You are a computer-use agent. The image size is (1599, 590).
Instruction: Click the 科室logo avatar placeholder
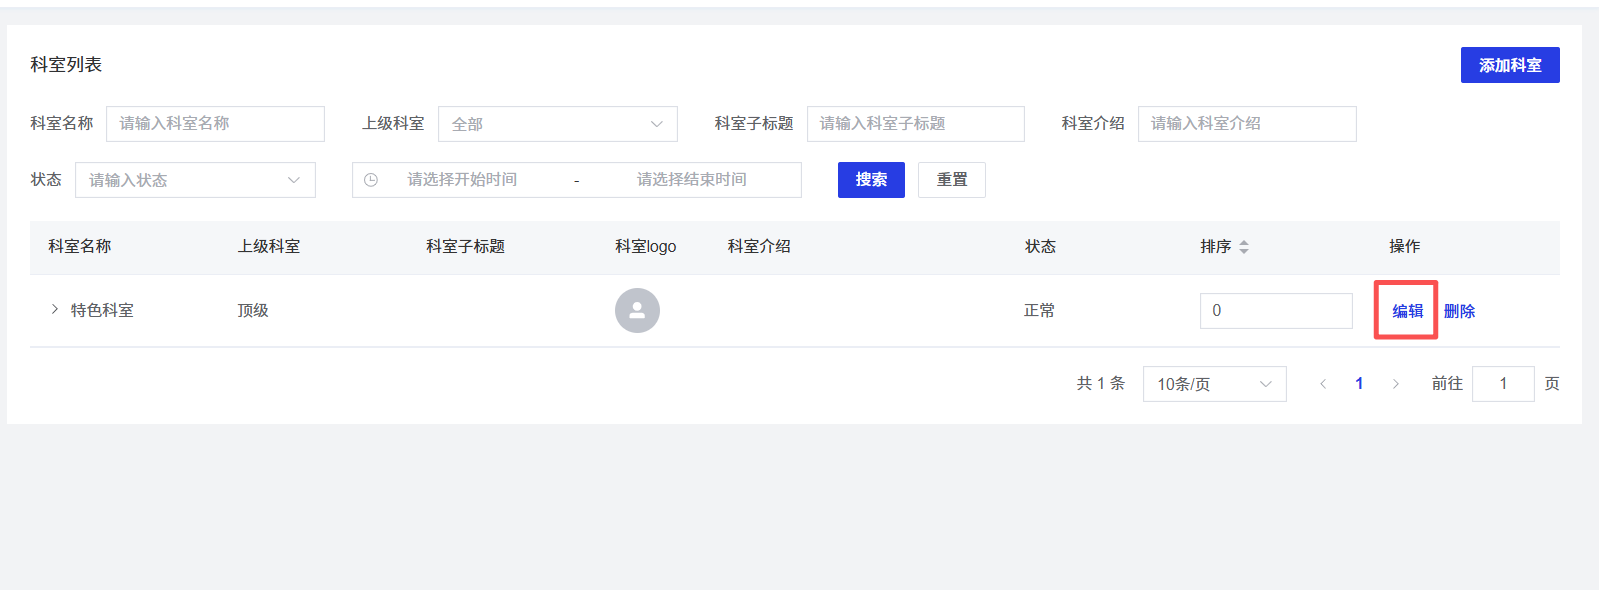[637, 310]
